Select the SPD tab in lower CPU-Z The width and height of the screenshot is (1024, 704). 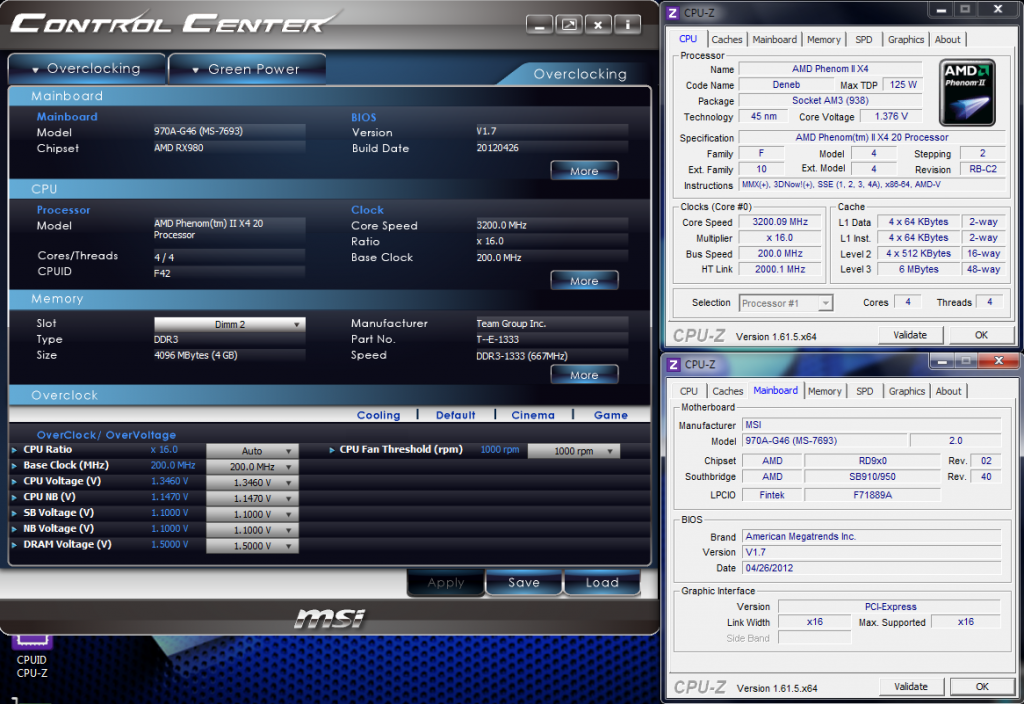pyautogui.click(x=864, y=391)
